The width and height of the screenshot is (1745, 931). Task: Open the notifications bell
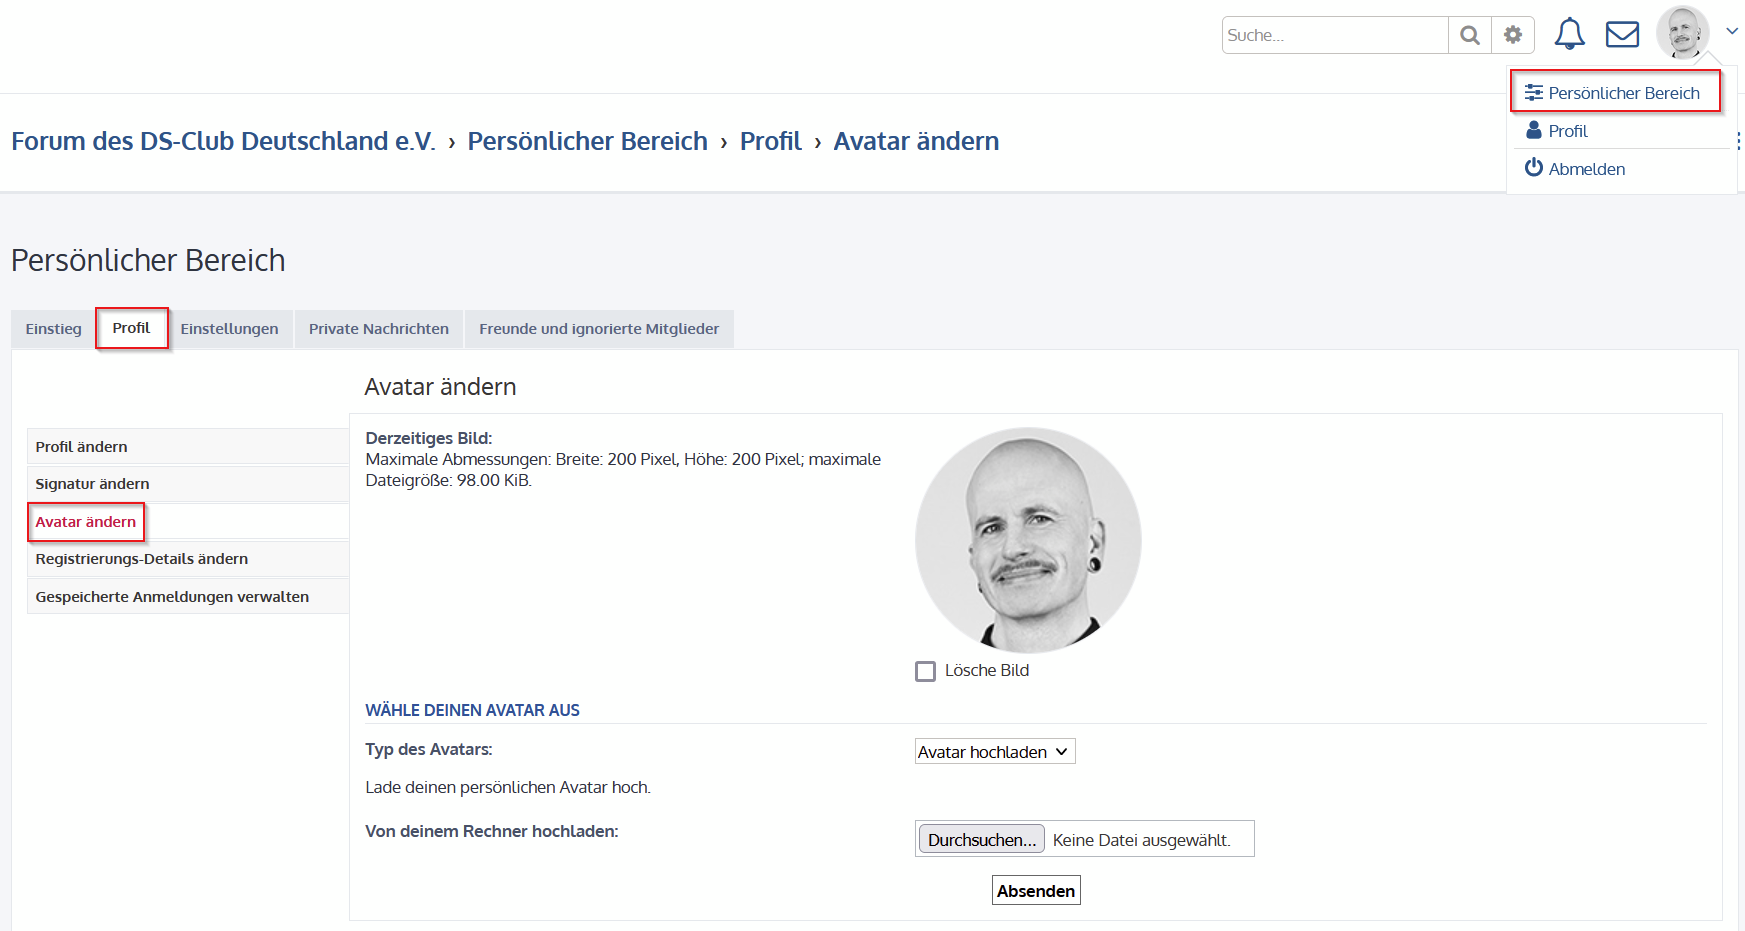point(1569,34)
